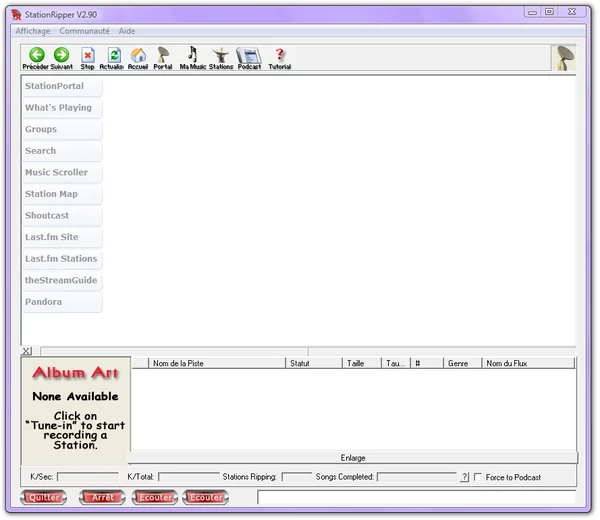Minimize the StationRipper window

[532, 12]
